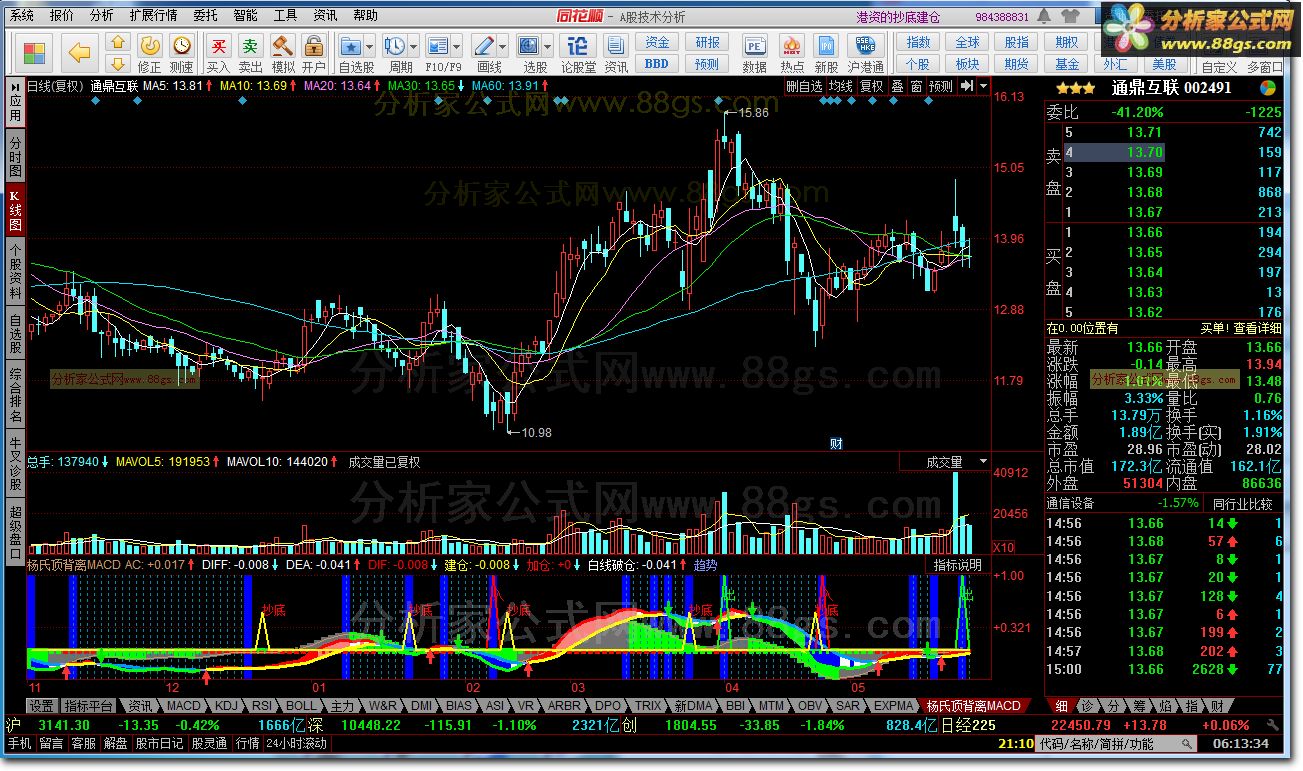1303x771 pixels.
Task: Open the 修正 correction tool
Action: click(149, 52)
